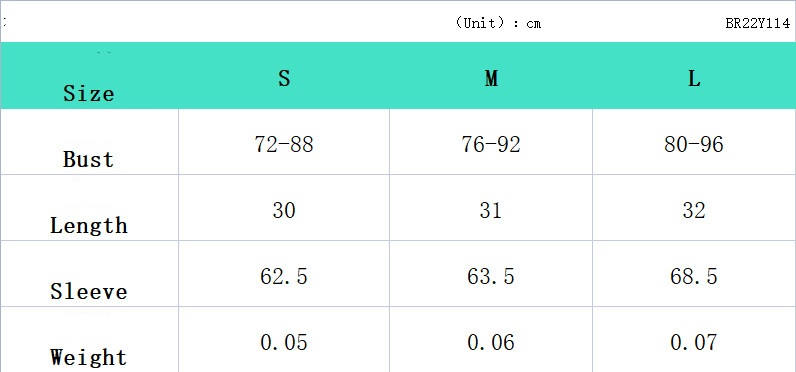Click the Unit cm label
Screen dimensions: 796x372
click(x=498, y=23)
